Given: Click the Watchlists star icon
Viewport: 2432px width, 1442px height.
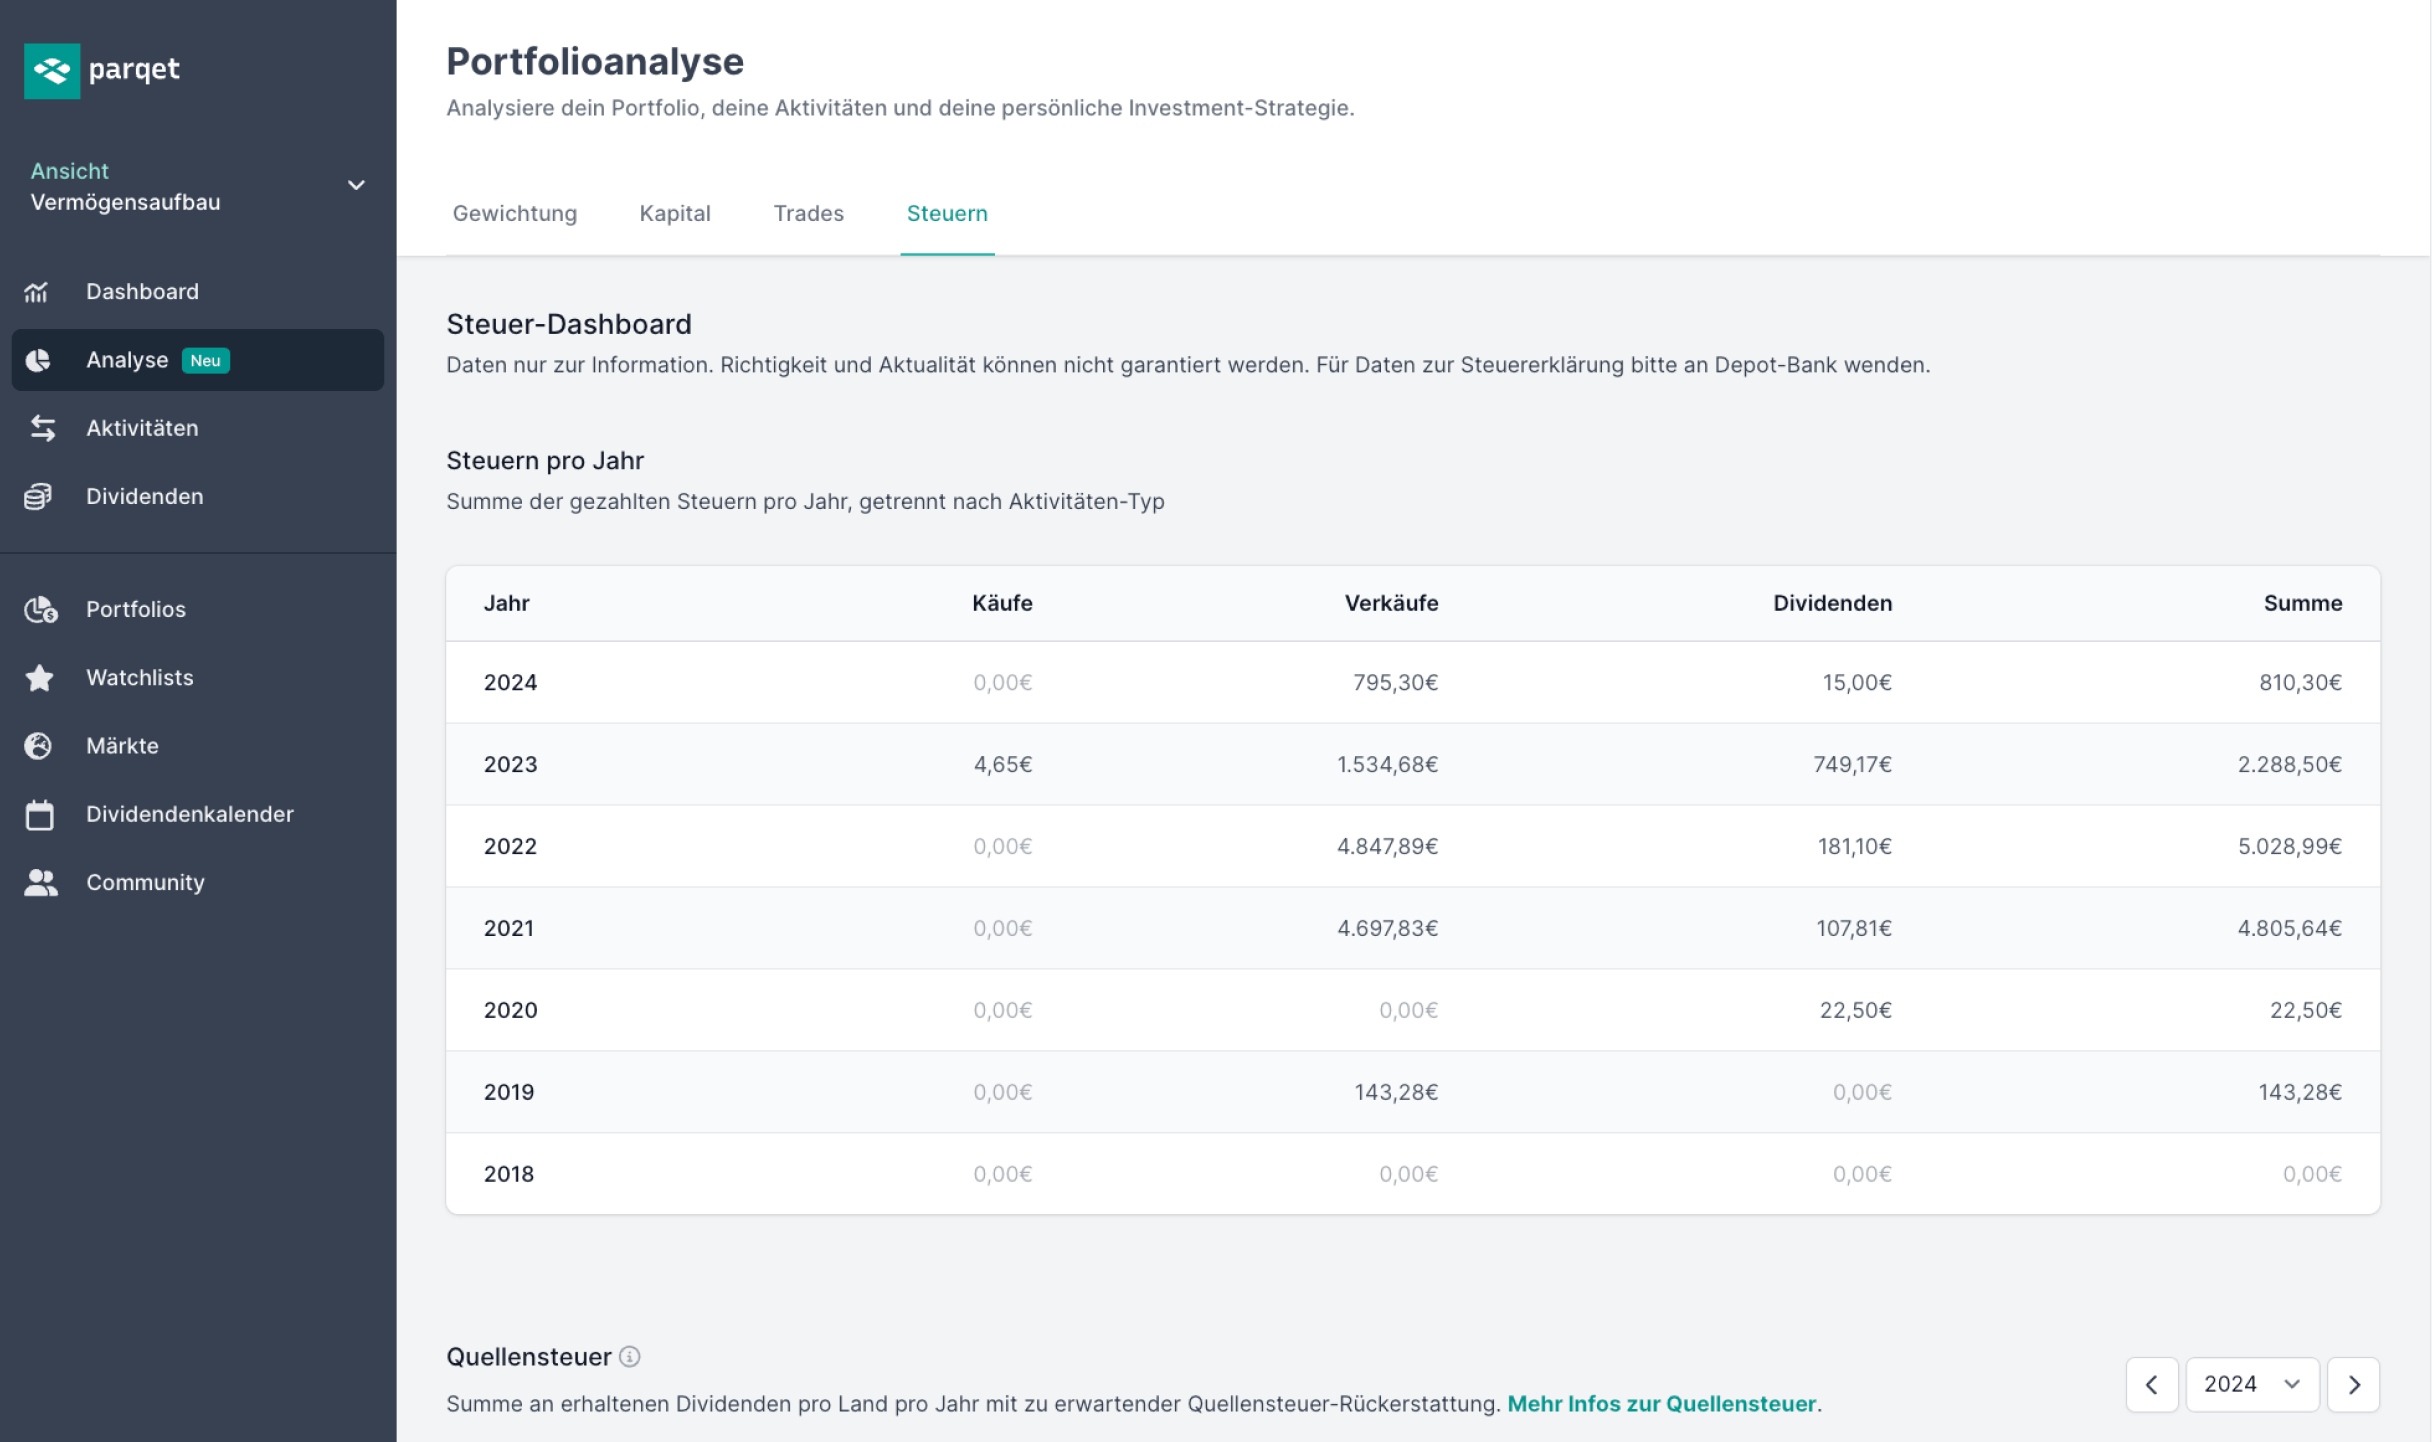Looking at the screenshot, I should click(40, 678).
